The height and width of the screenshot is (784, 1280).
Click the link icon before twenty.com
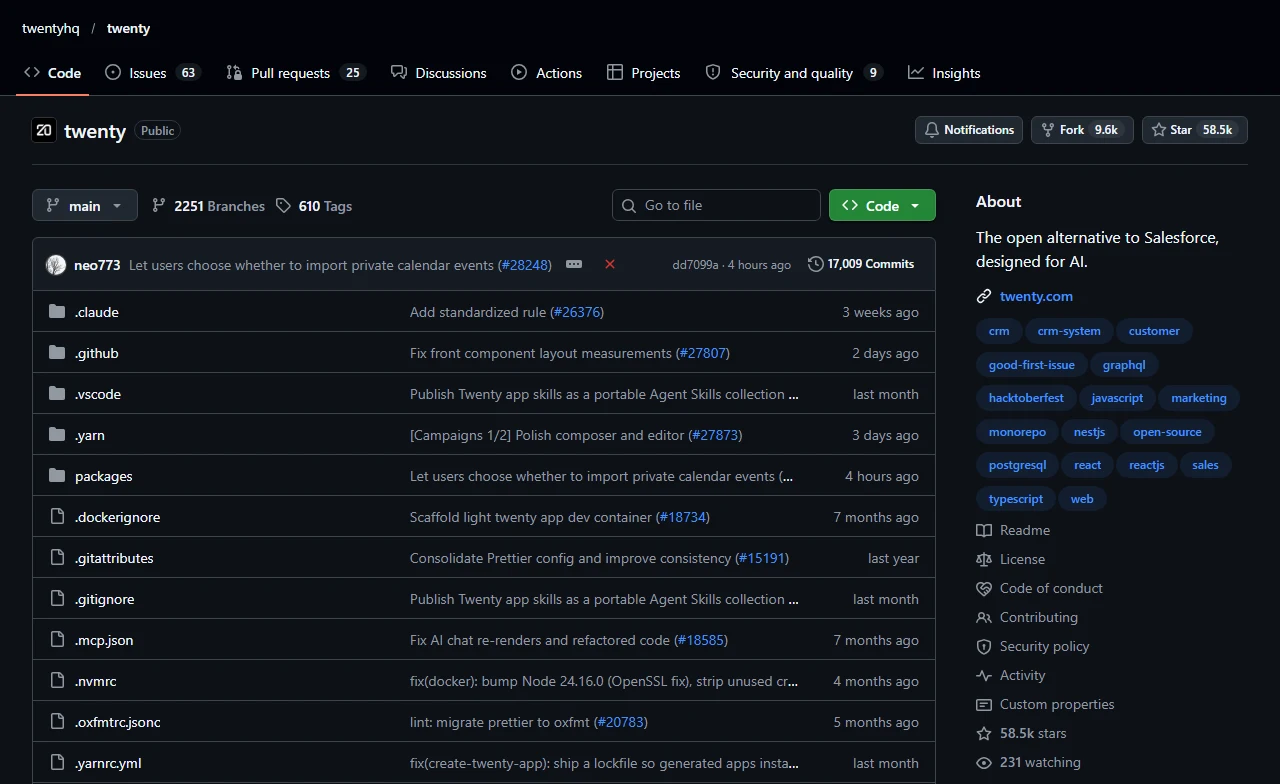pyautogui.click(x=984, y=296)
